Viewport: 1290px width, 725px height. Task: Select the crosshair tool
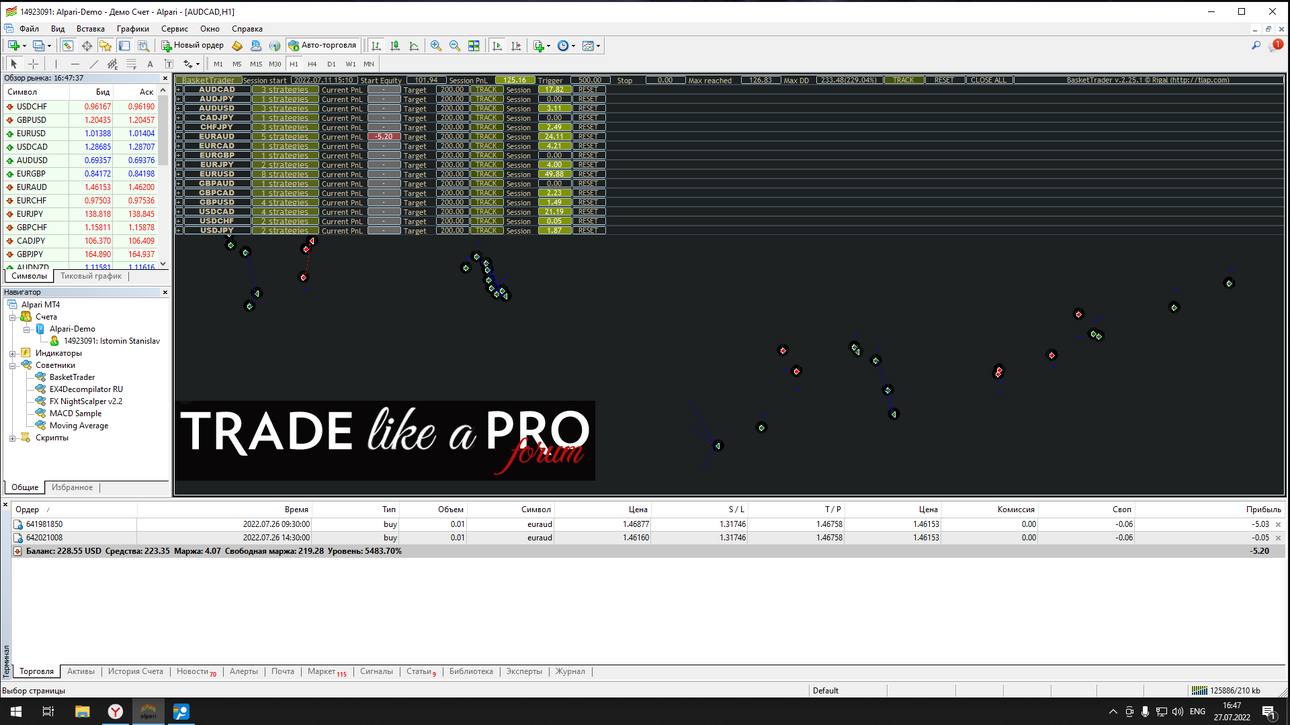pos(33,64)
